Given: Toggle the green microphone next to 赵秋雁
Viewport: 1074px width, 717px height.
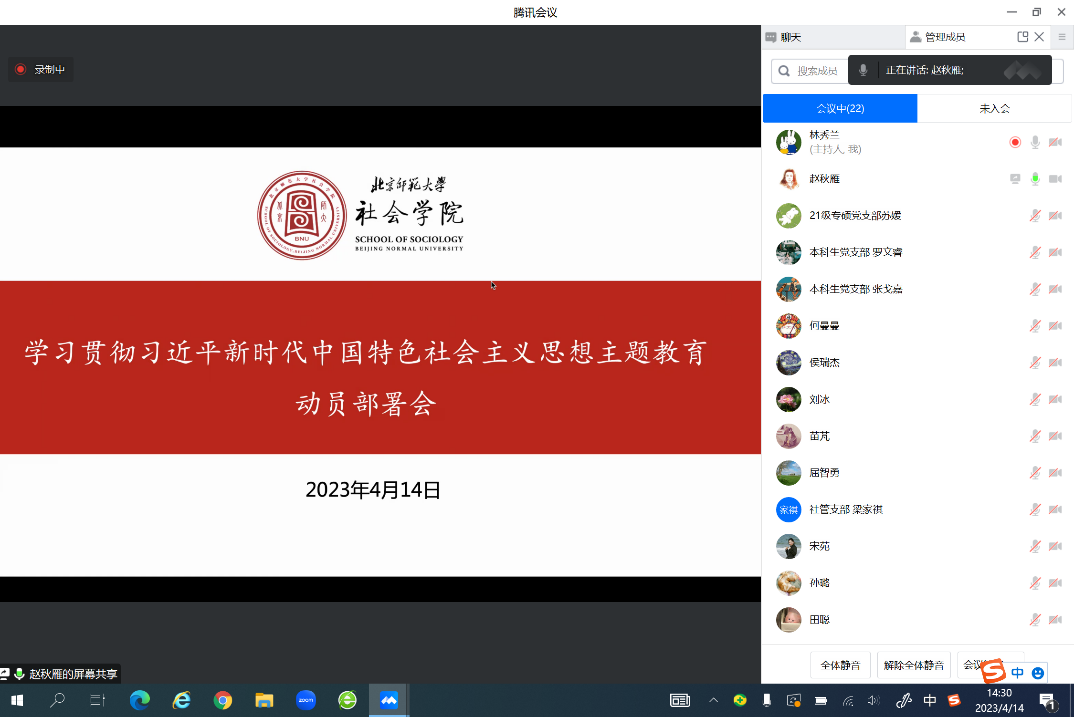Looking at the screenshot, I should 1034,178.
